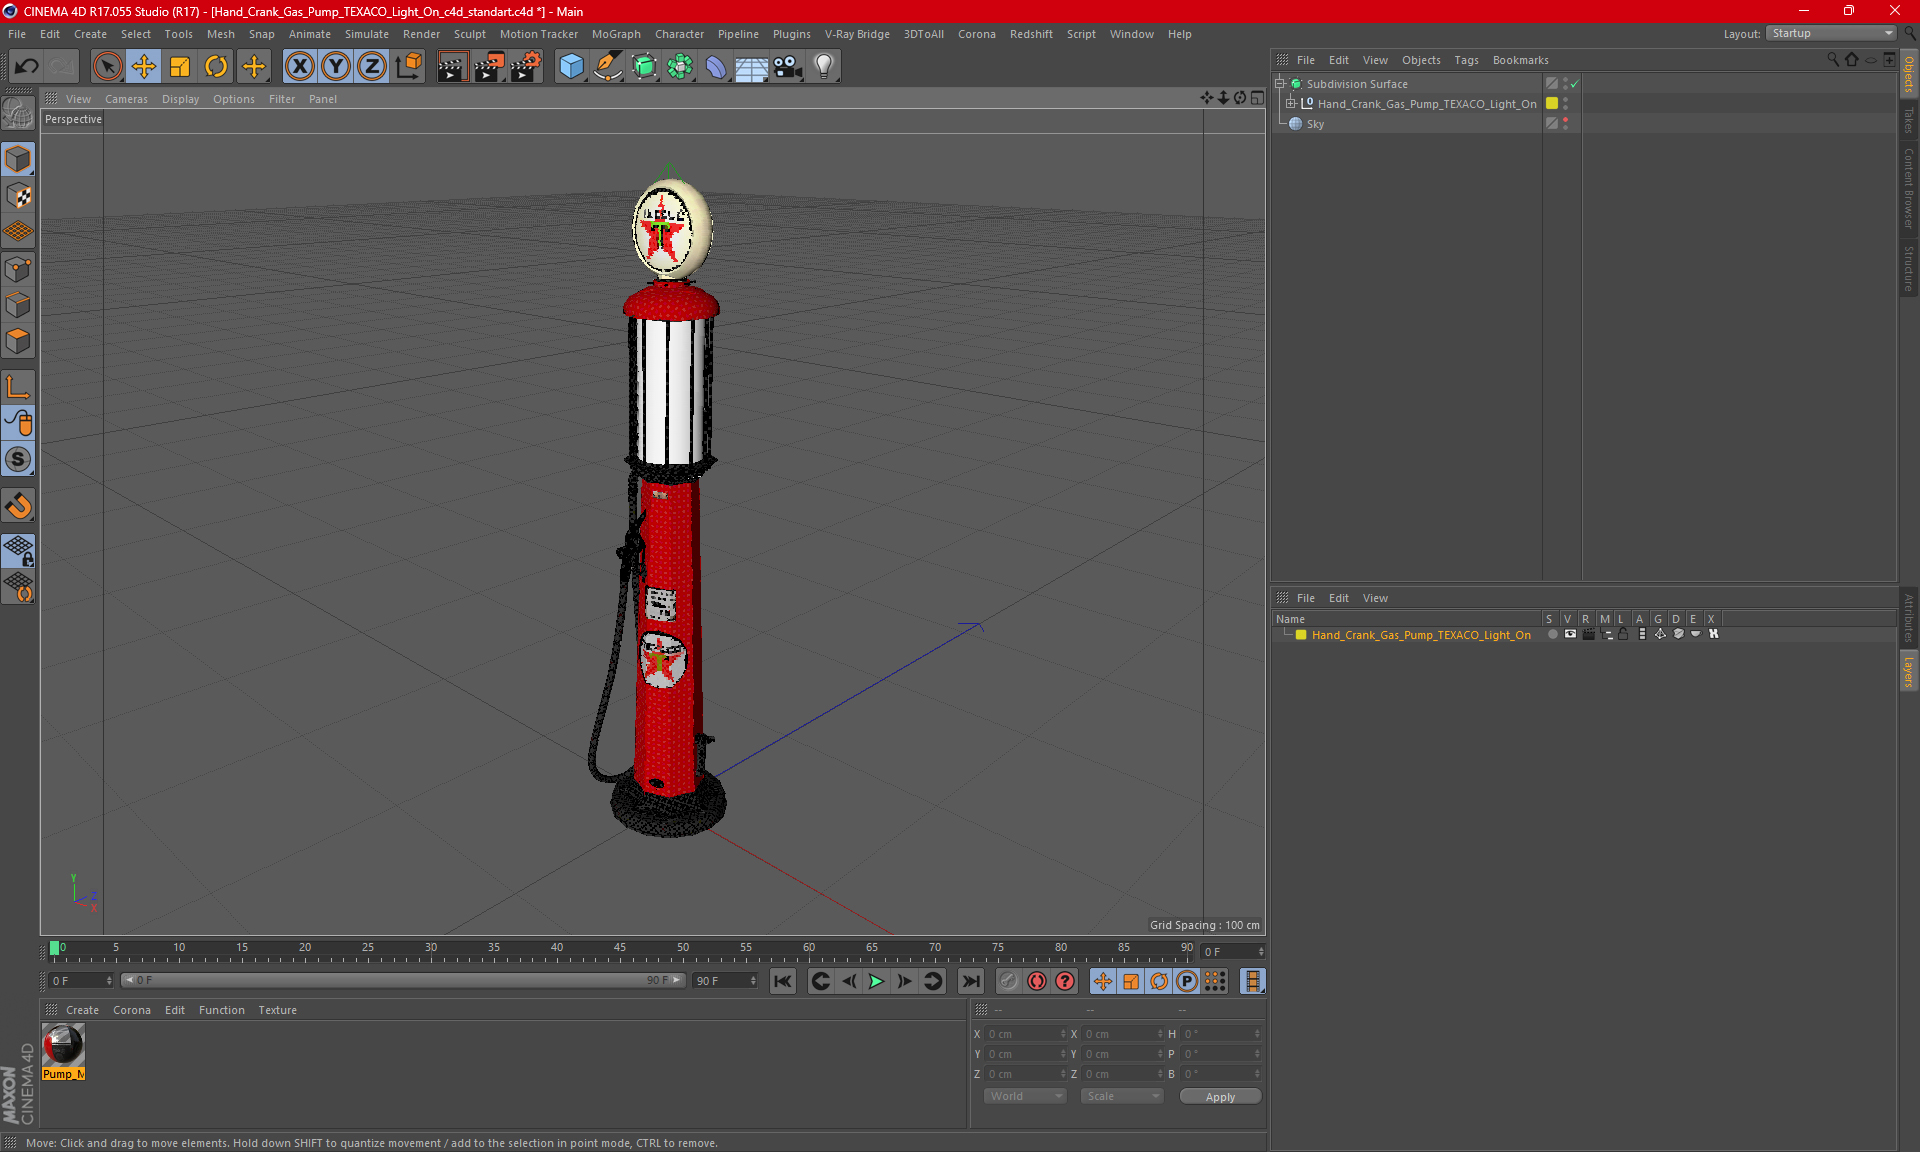
Task: Switch to Edges mode
Action: [x=18, y=305]
